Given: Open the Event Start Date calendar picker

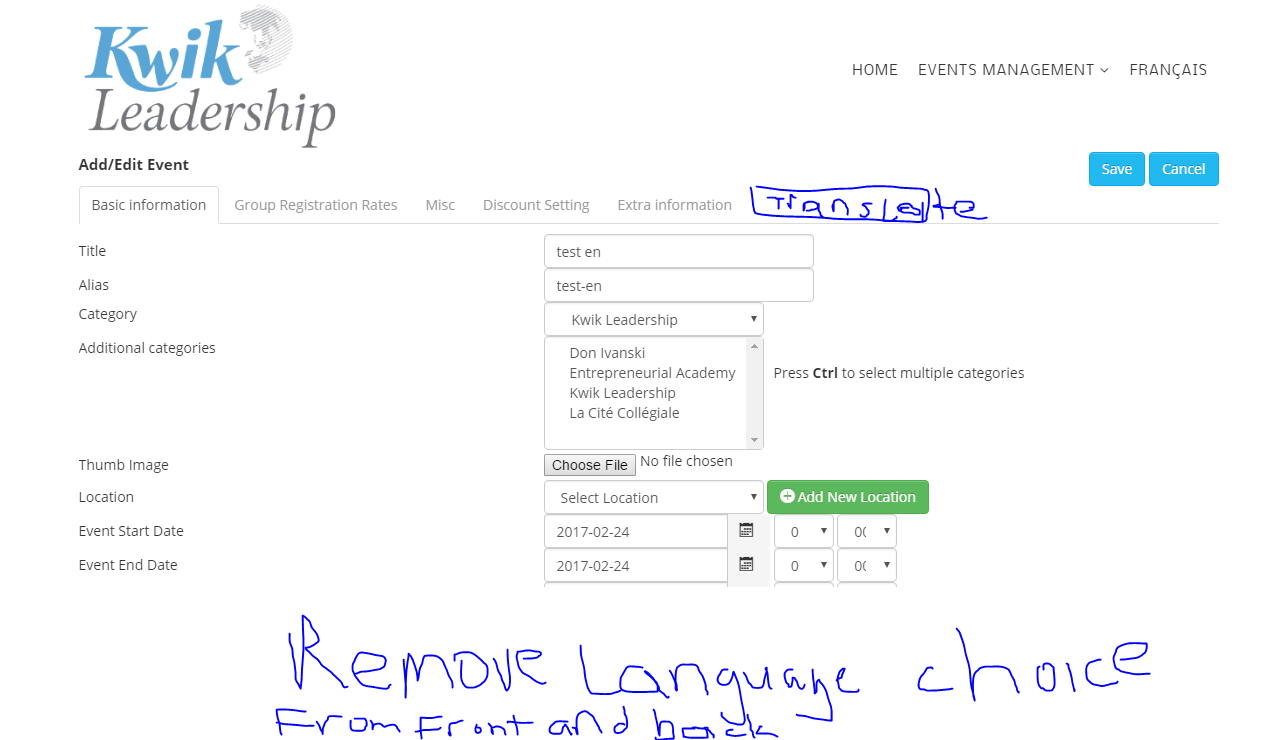Looking at the screenshot, I should point(746,531).
